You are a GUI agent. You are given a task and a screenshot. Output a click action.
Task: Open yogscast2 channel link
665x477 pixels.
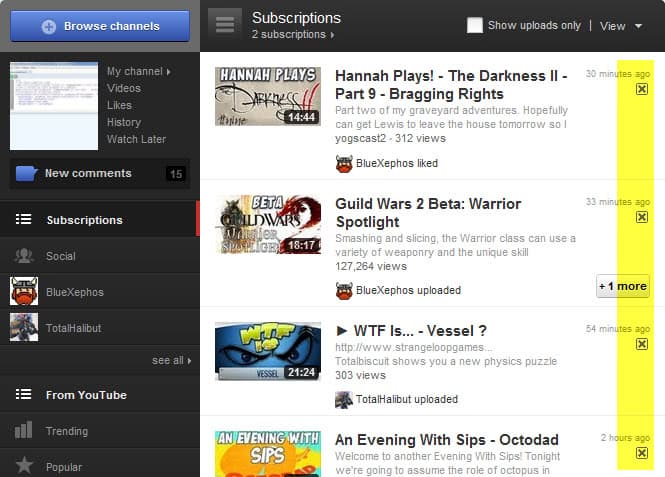pos(360,138)
